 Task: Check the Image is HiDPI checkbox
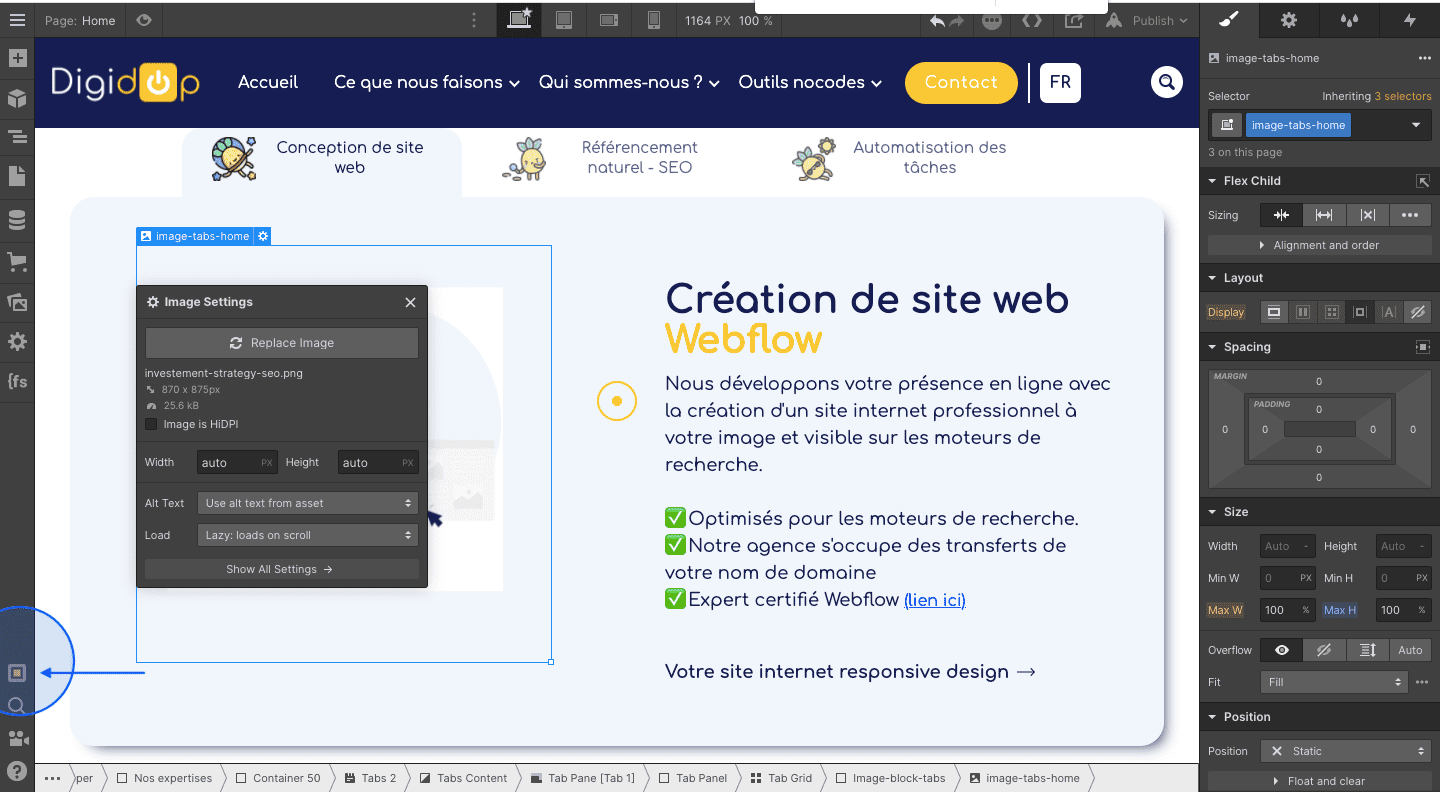[x=152, y=424]
